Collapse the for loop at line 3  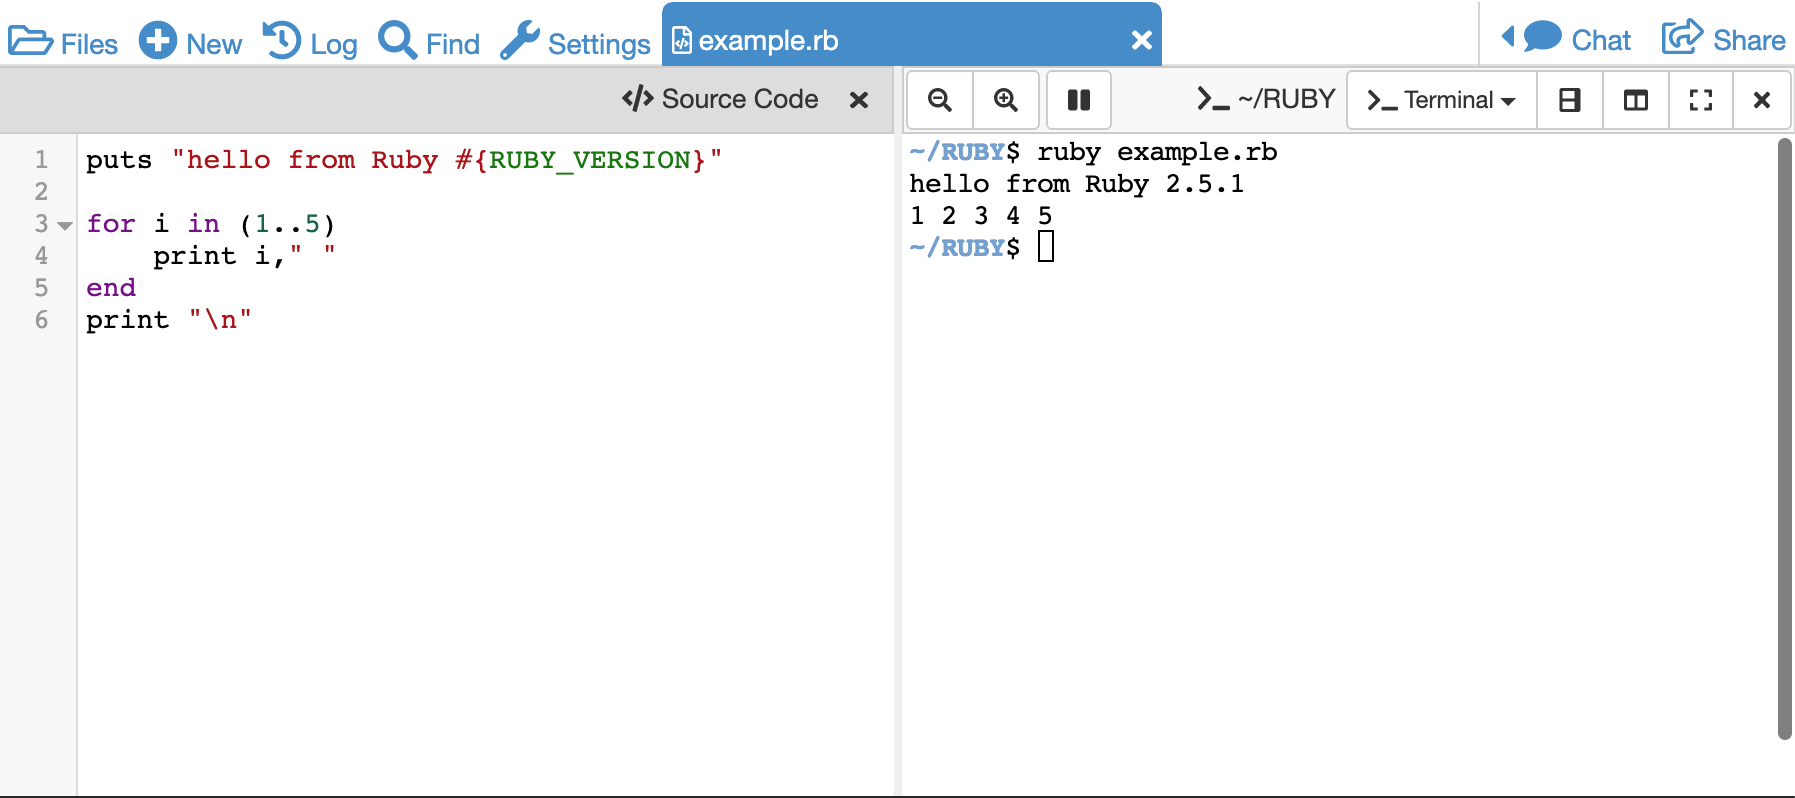(65, 225)
